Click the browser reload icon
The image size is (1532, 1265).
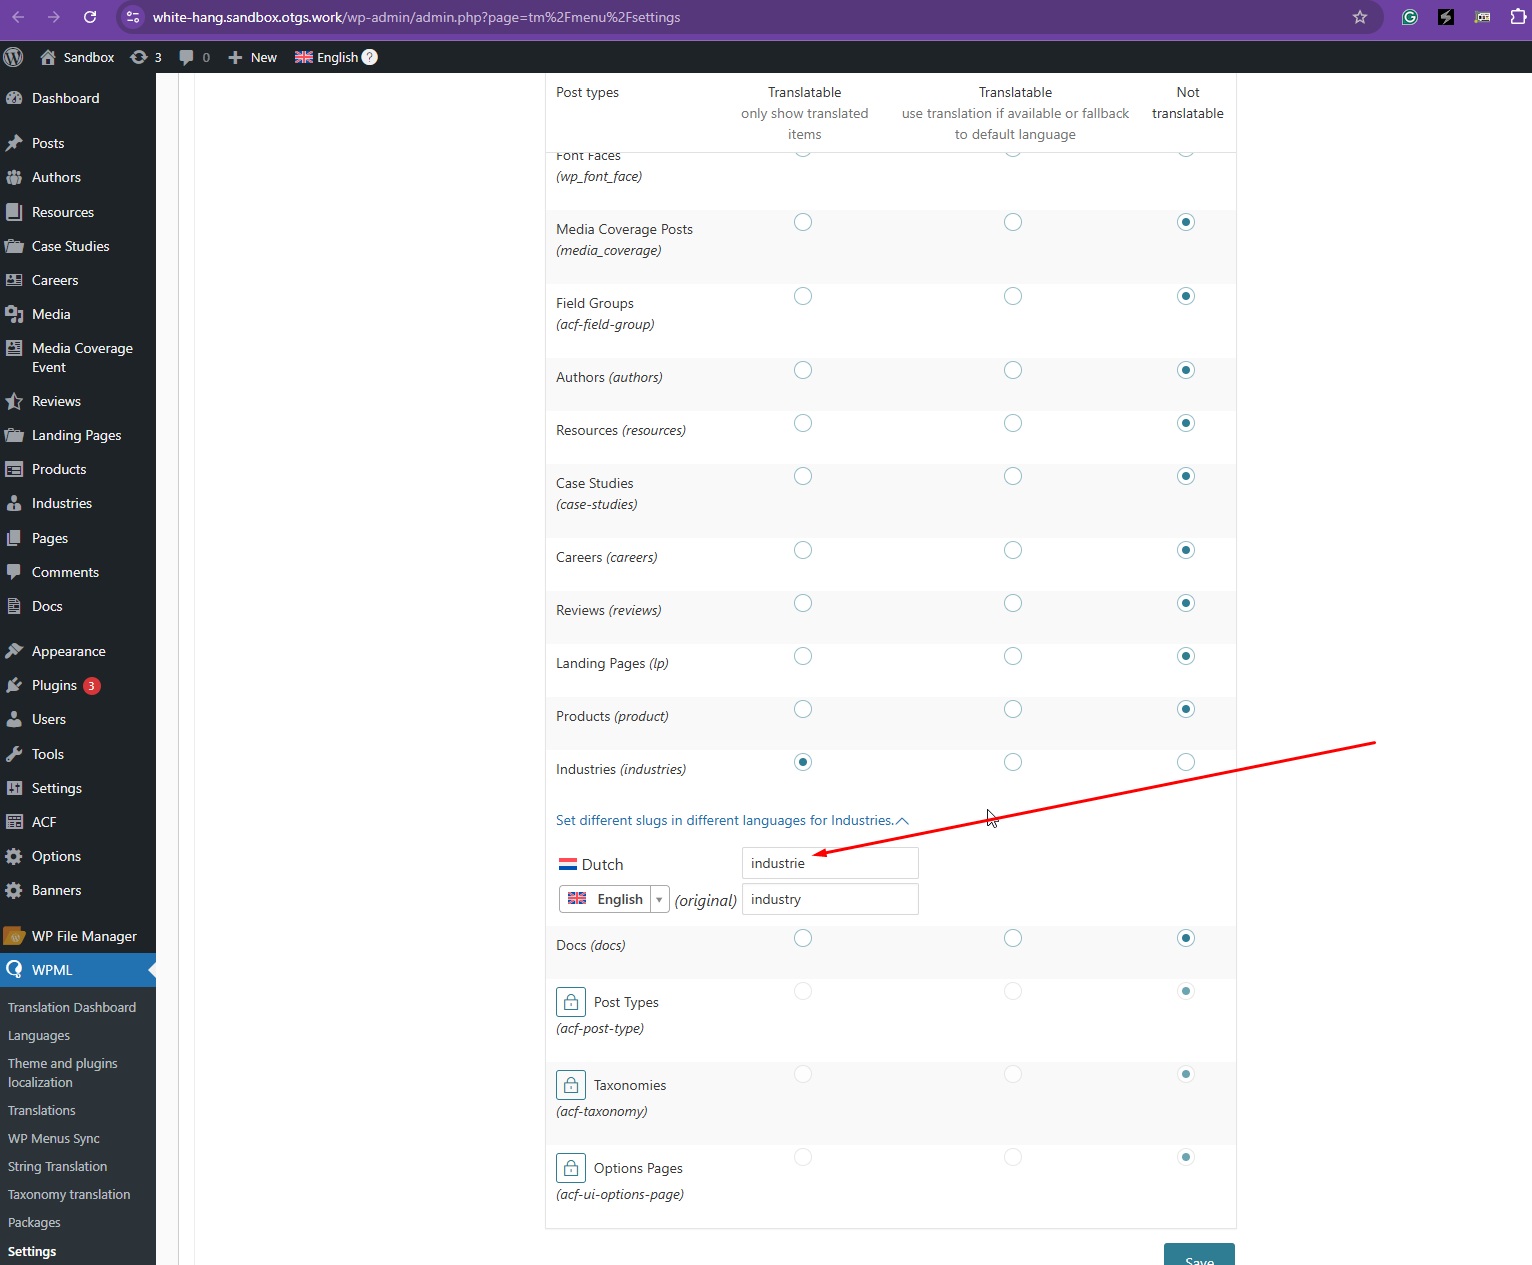pyautogui.click(x=90, y=17)
